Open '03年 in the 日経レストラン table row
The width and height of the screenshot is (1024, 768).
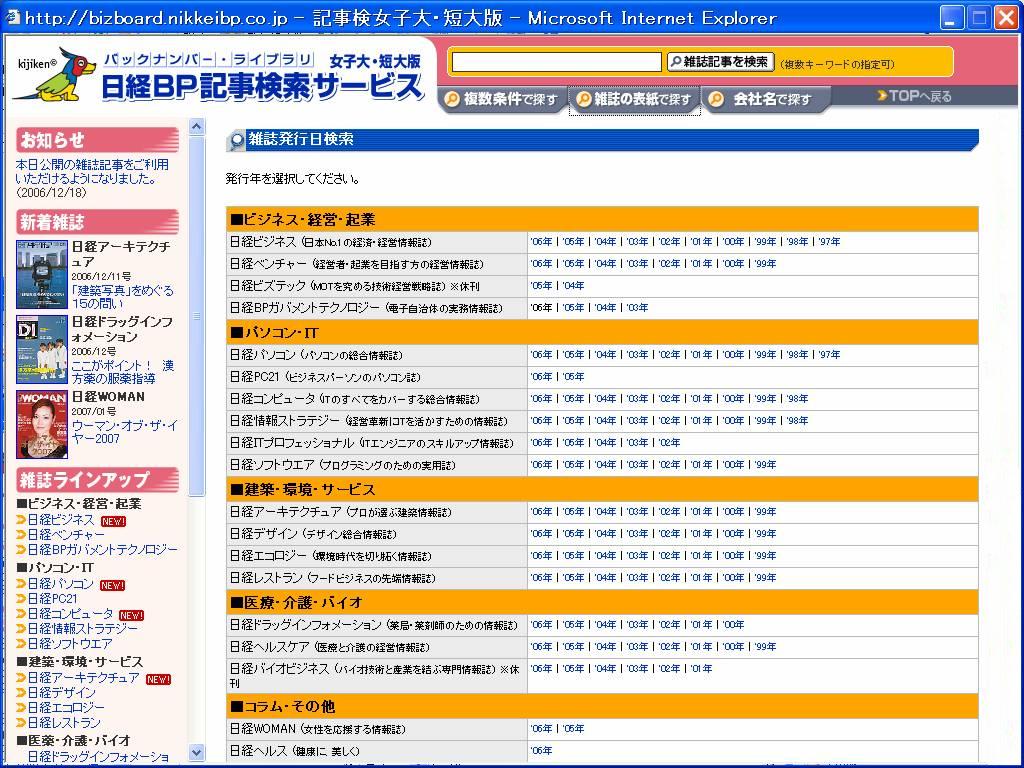pos(637,578)
